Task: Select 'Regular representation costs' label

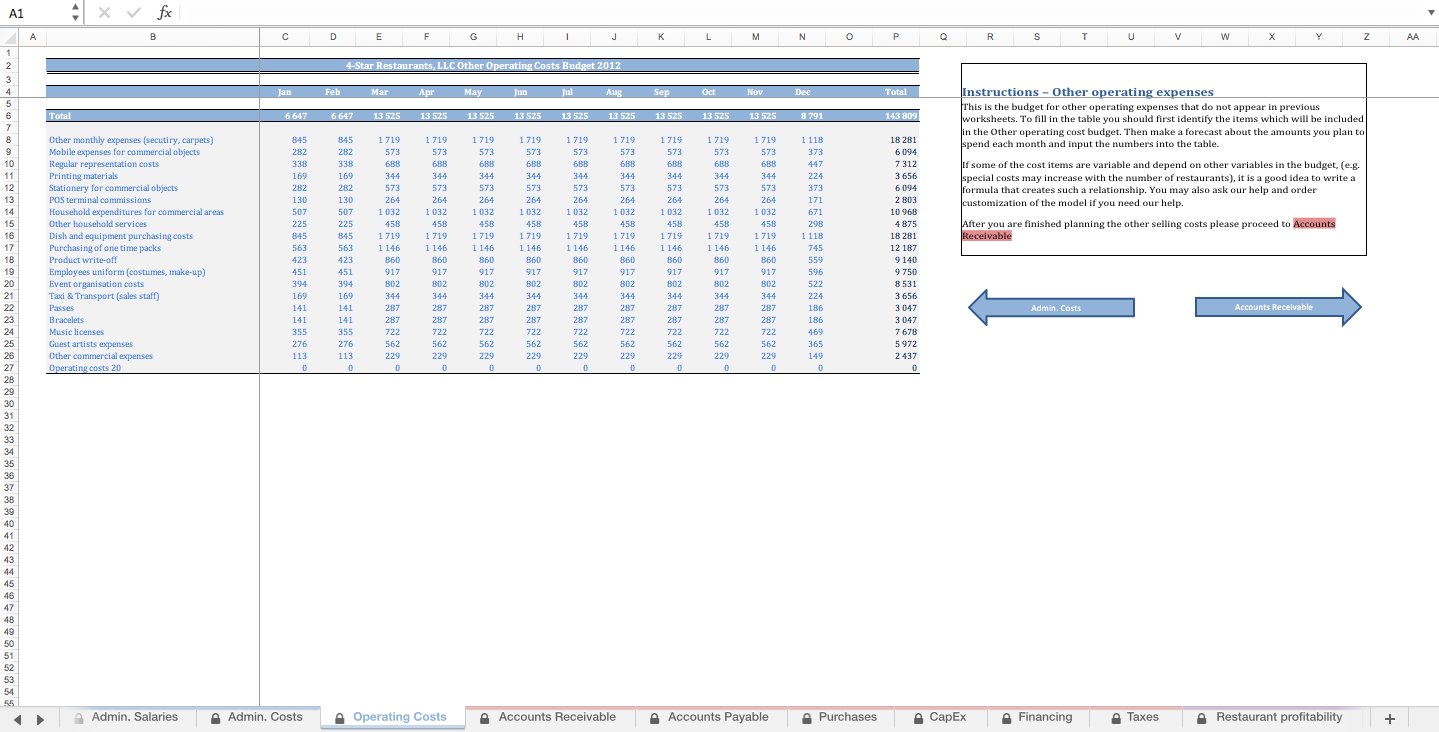Action: (104, 164)
